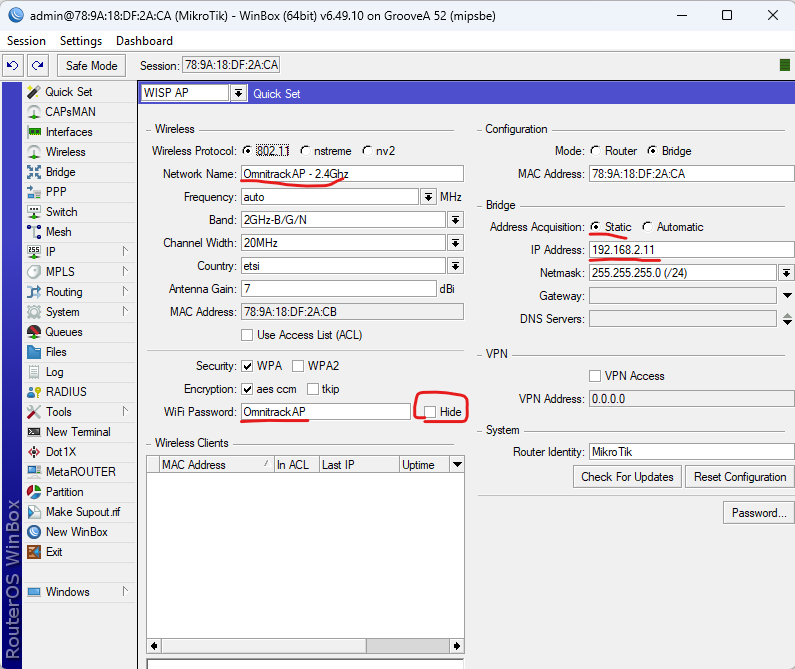
Task: Expand the Band dropdown
Action: click(455, 220)
